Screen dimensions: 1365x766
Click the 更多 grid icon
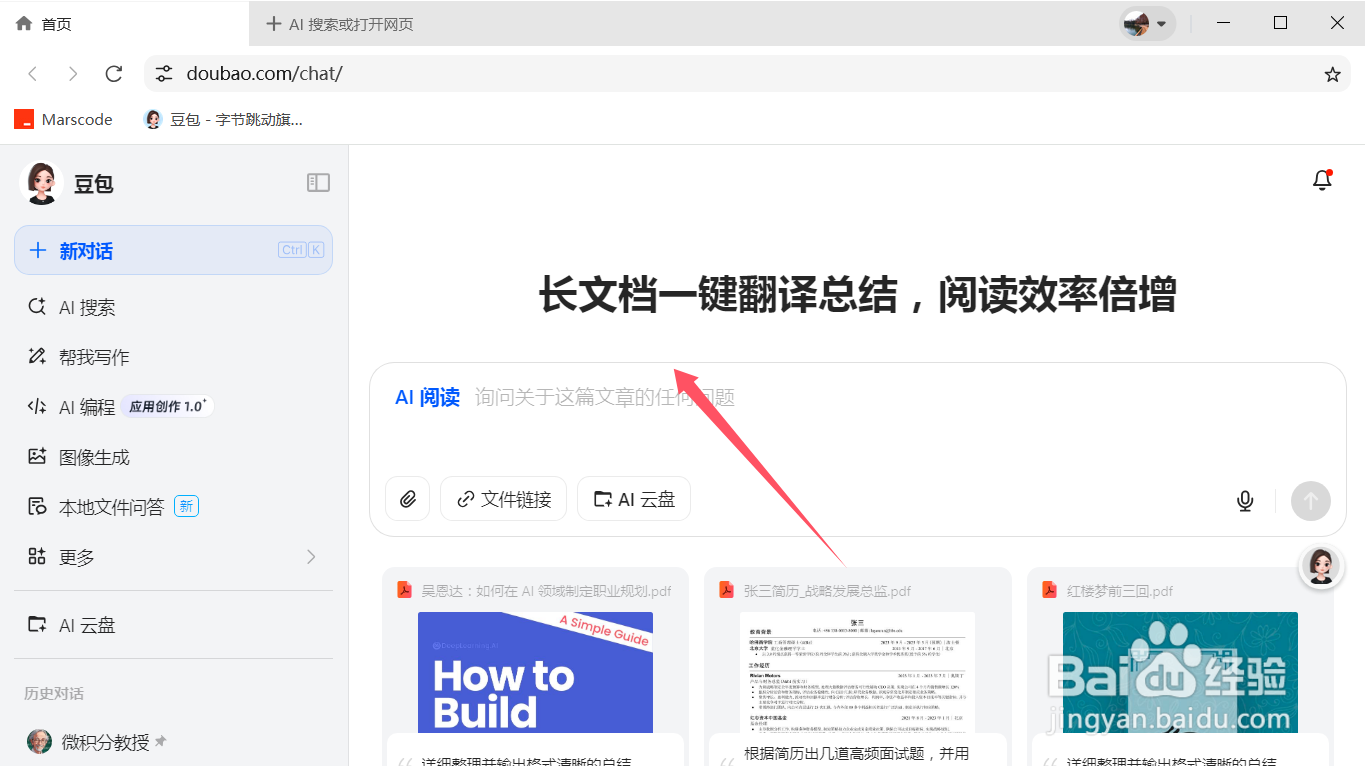[x=37, y=556]
